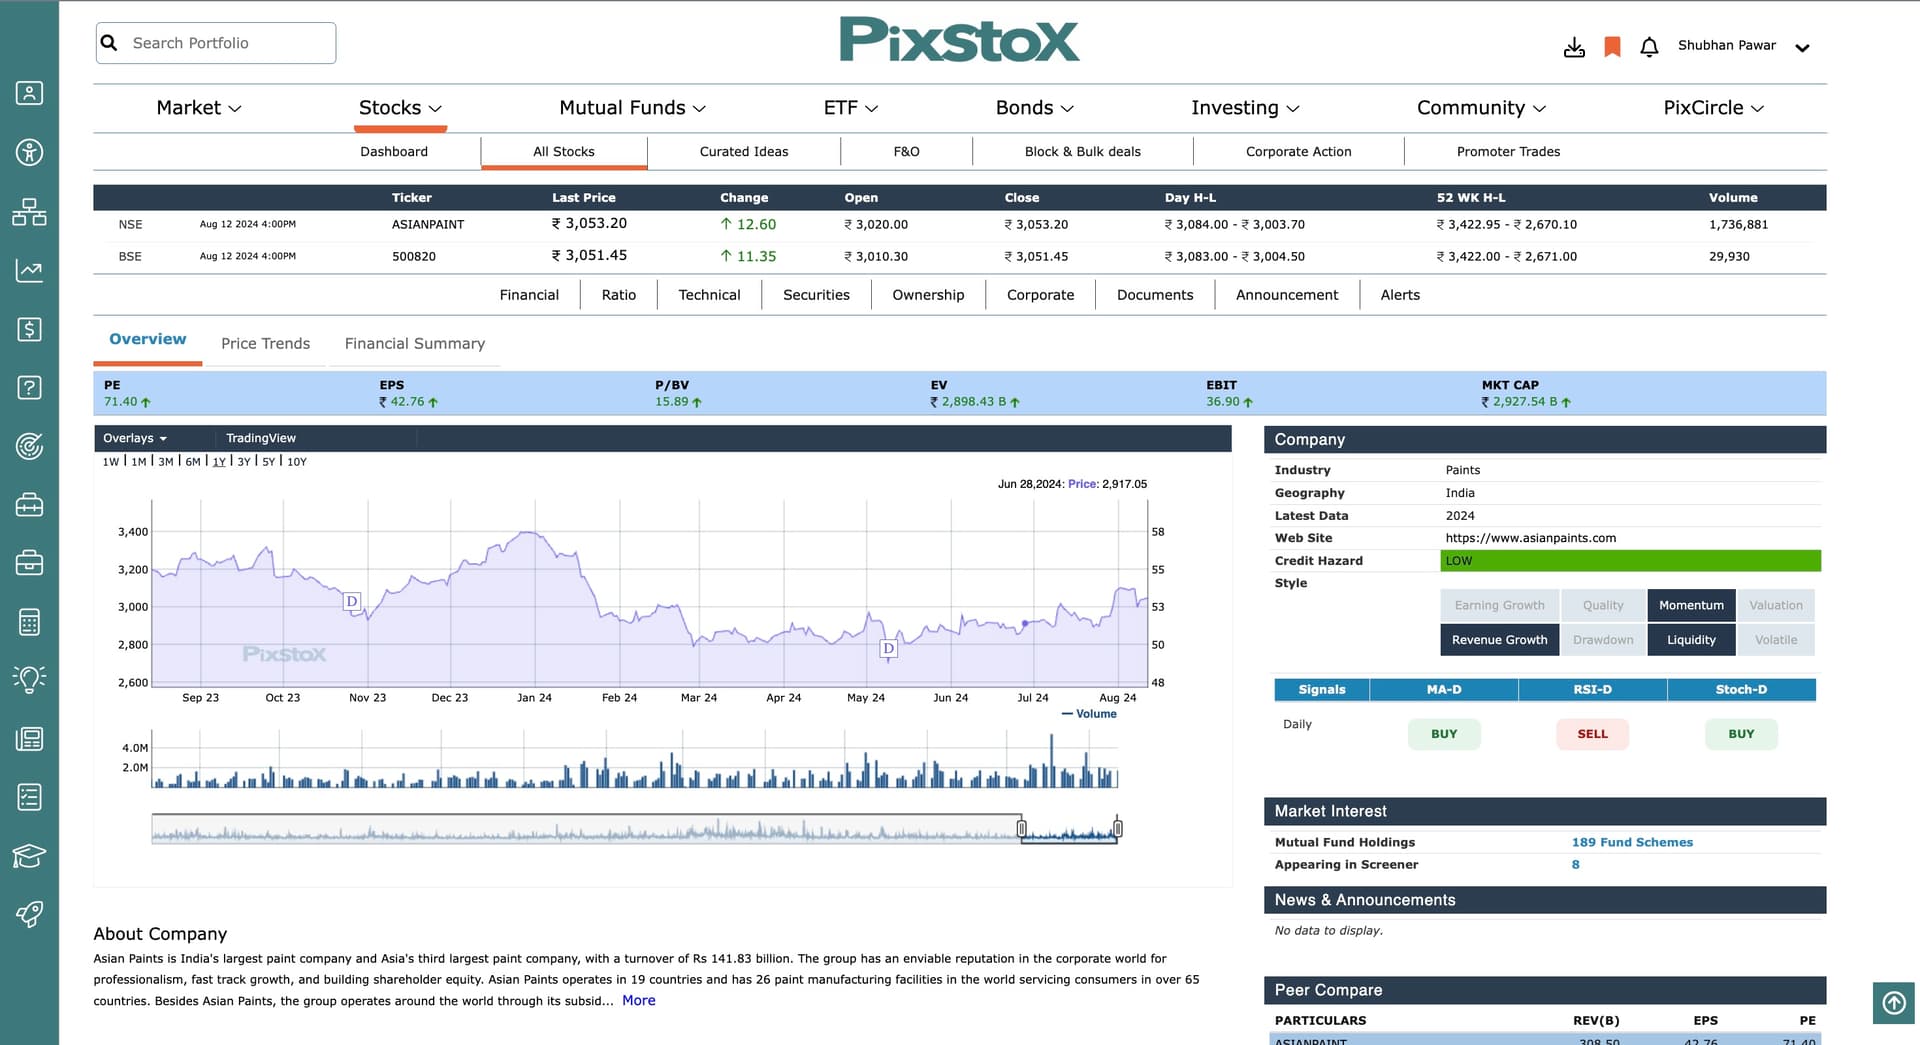The height and width of the screenshot is (1045, 1920).
Task: Open the trend chart sidebar icon
Action: coord(29,270)
